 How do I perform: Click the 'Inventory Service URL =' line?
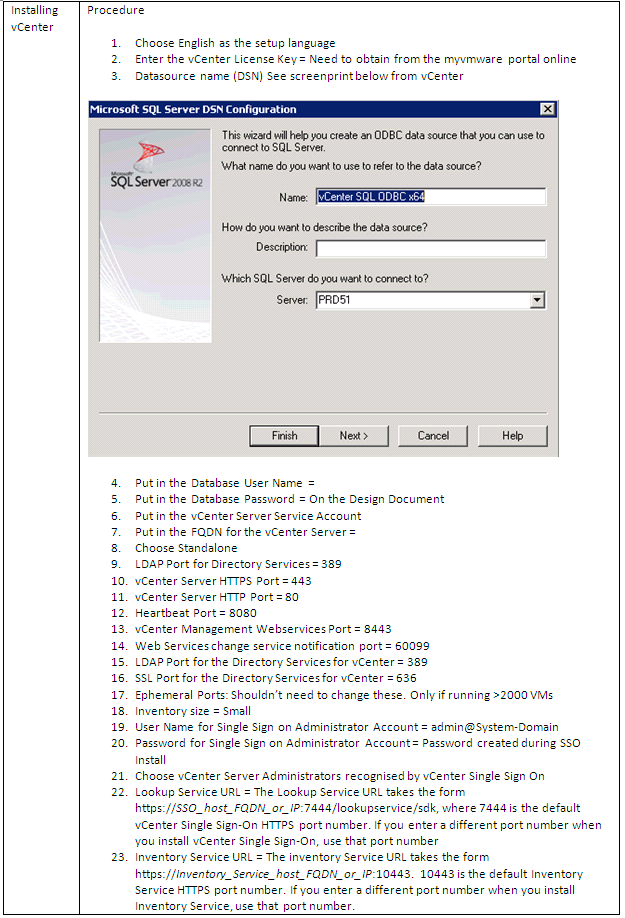coord(312,857)
